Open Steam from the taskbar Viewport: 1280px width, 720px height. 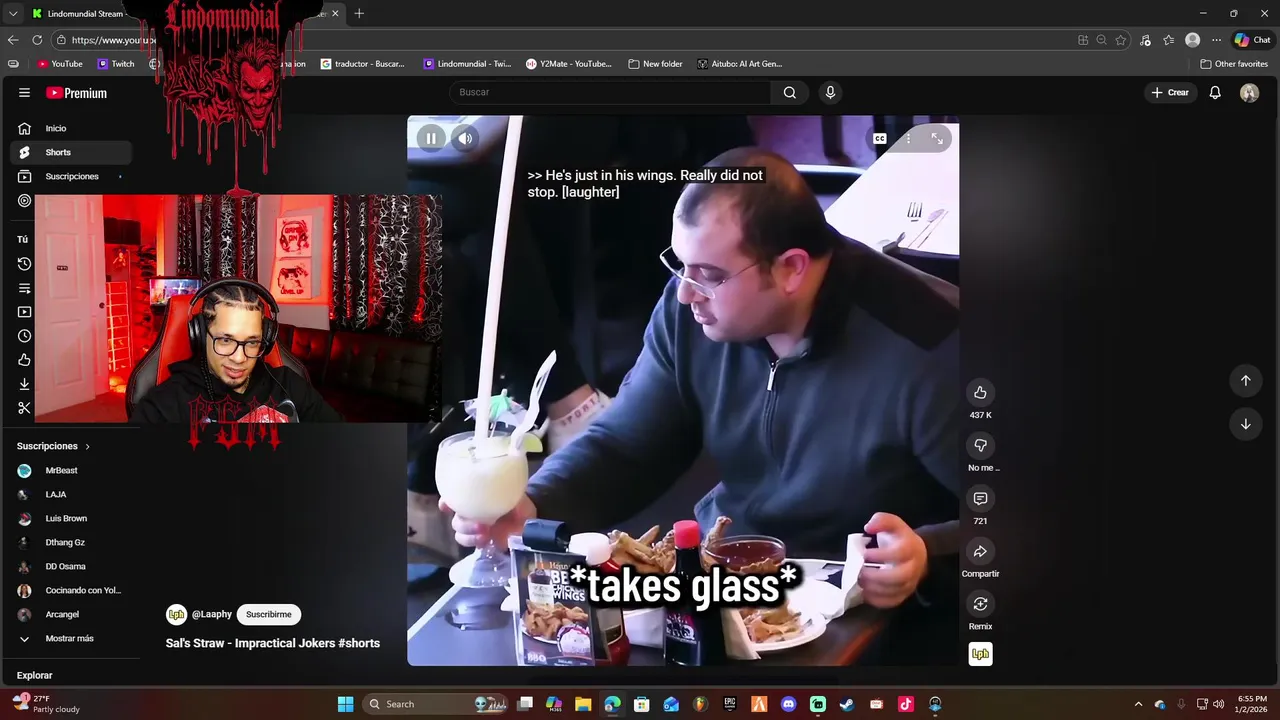tap(847, 704)
